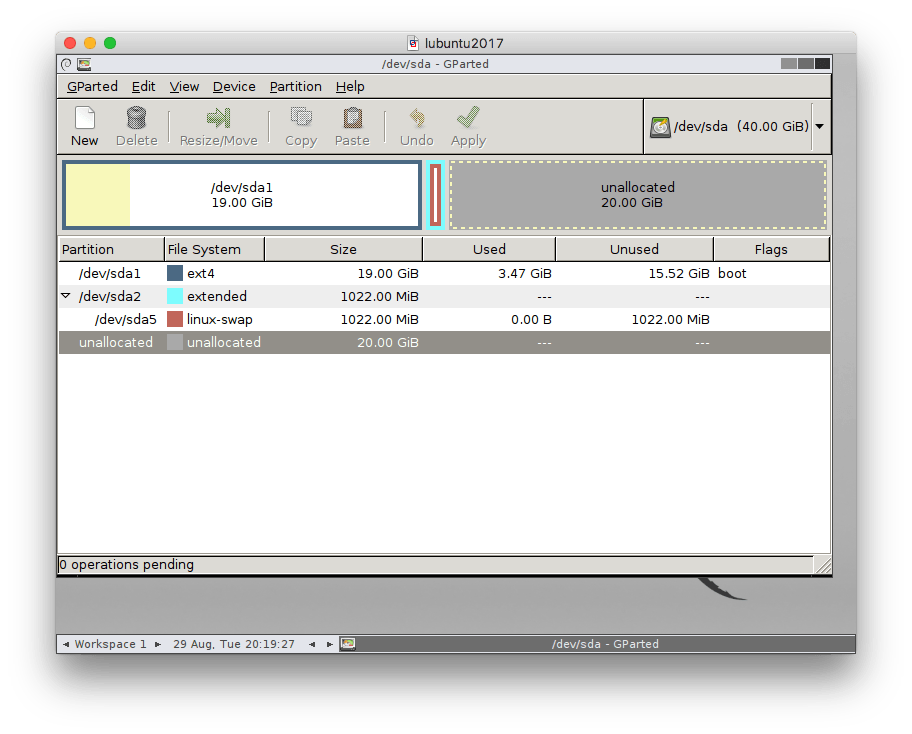Sort by Size column header
The height and width of the screenshot is (734, 912).
pyautogui.click(x=344, y=250)
